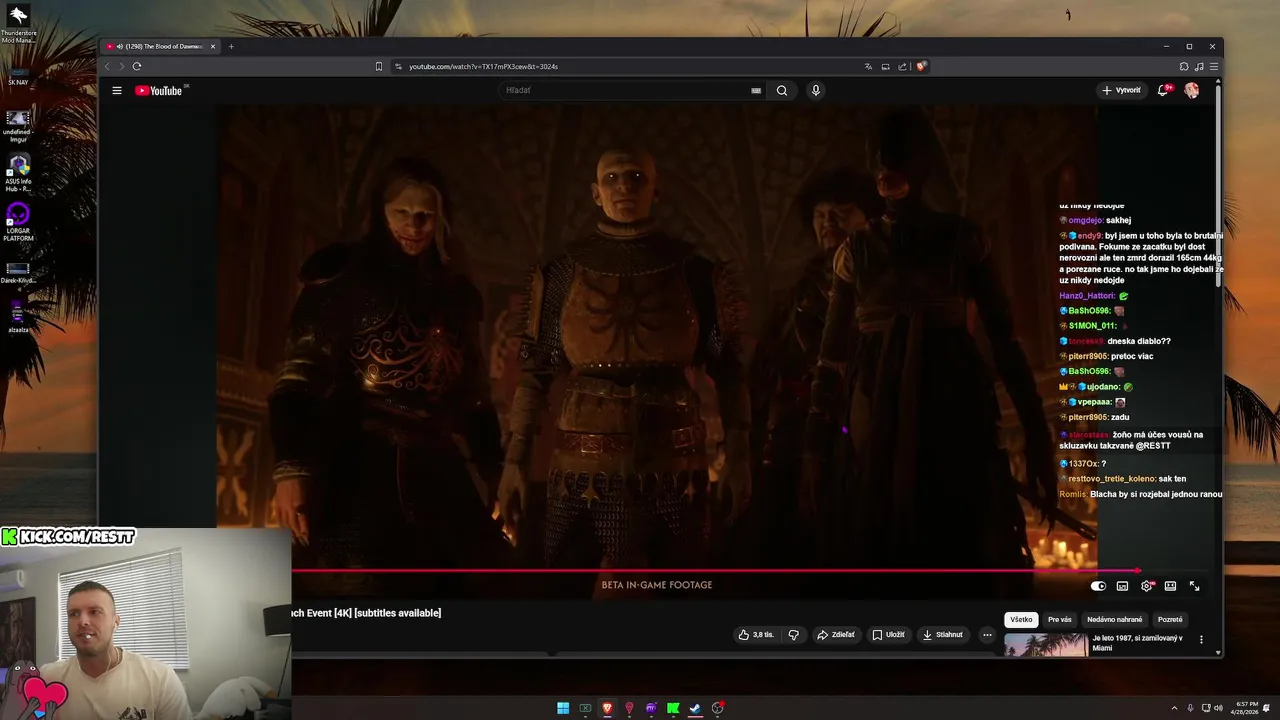Viewport: 1280px width, 720px height.
Task: Open on-screen keyboard in search box
Action: coord(756,90)
